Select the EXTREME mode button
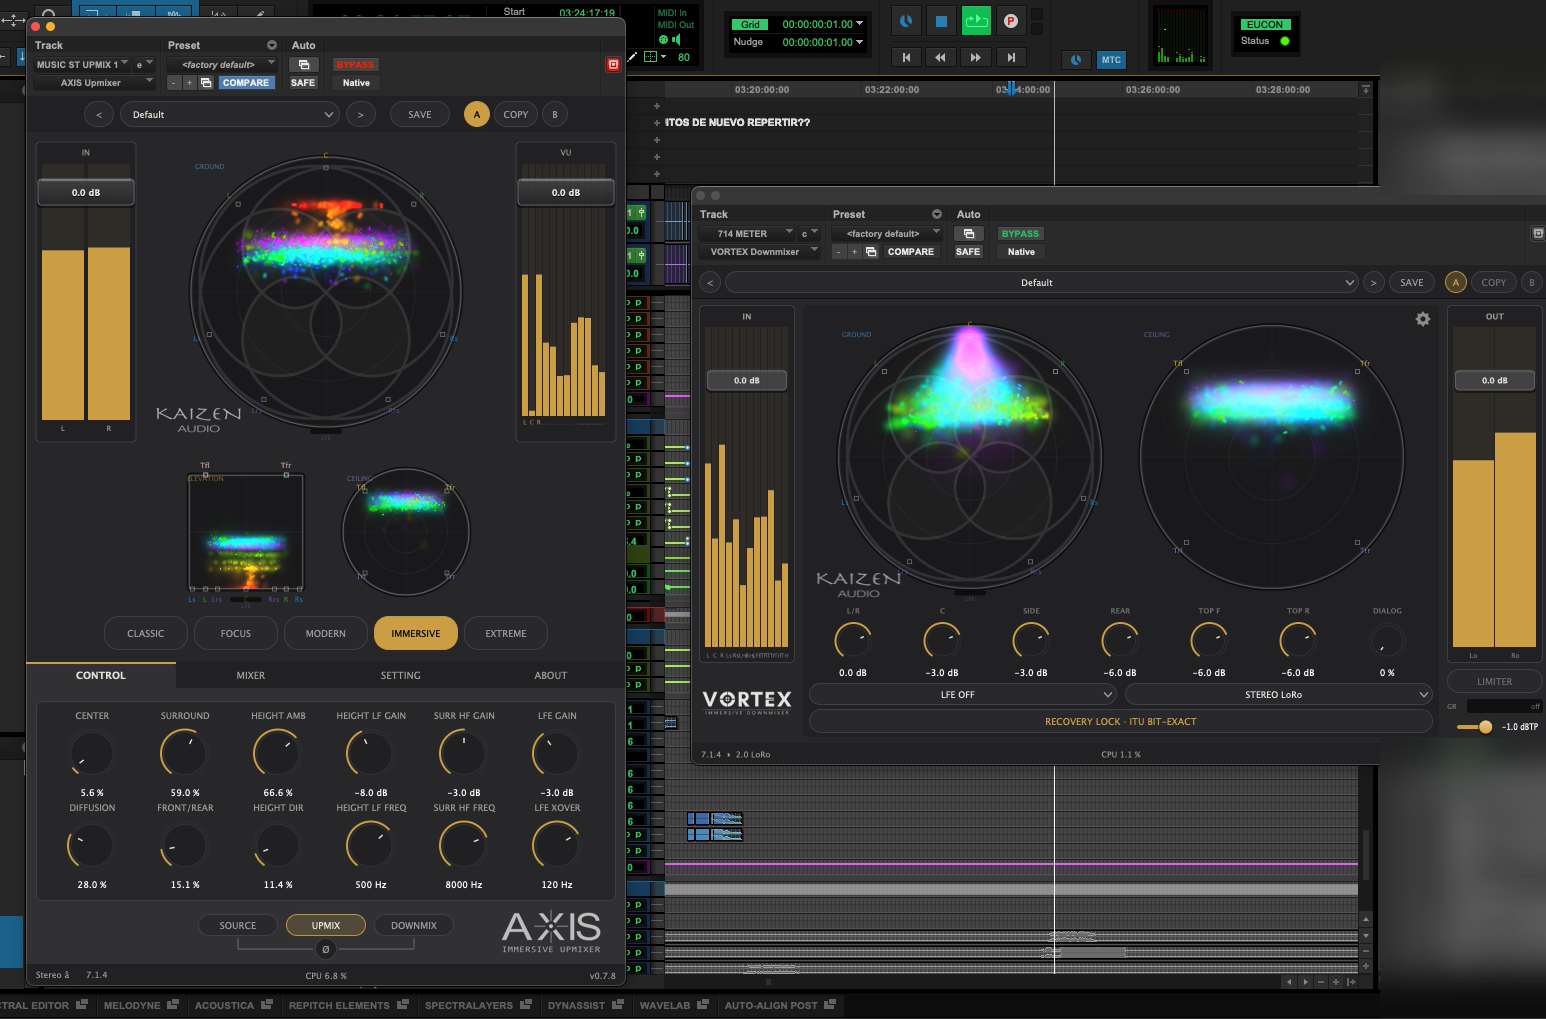Screen dimensions: 1546x1019 tap(506, 633)
